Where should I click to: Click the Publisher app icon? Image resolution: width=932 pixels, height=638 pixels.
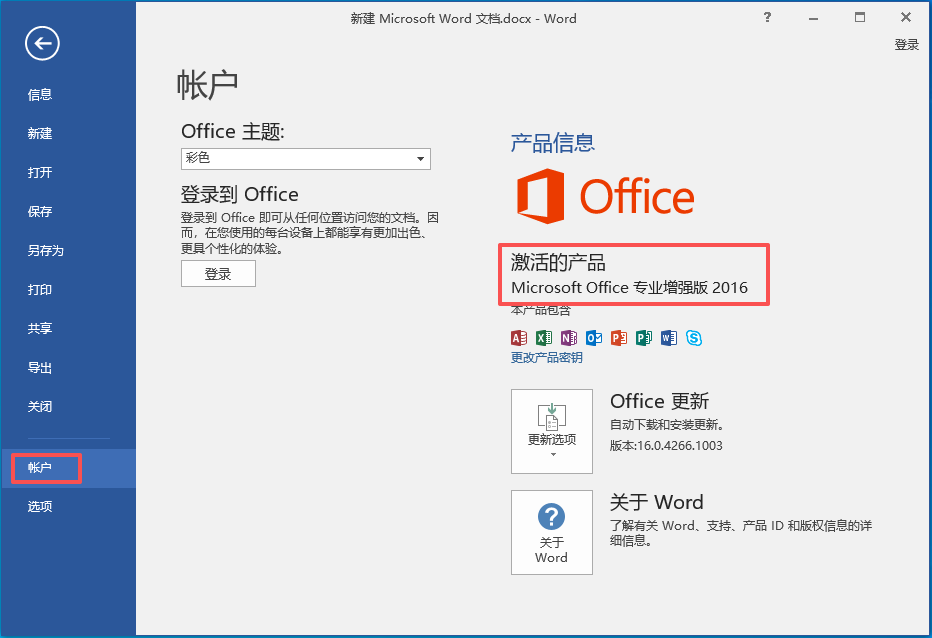(644, 338)
